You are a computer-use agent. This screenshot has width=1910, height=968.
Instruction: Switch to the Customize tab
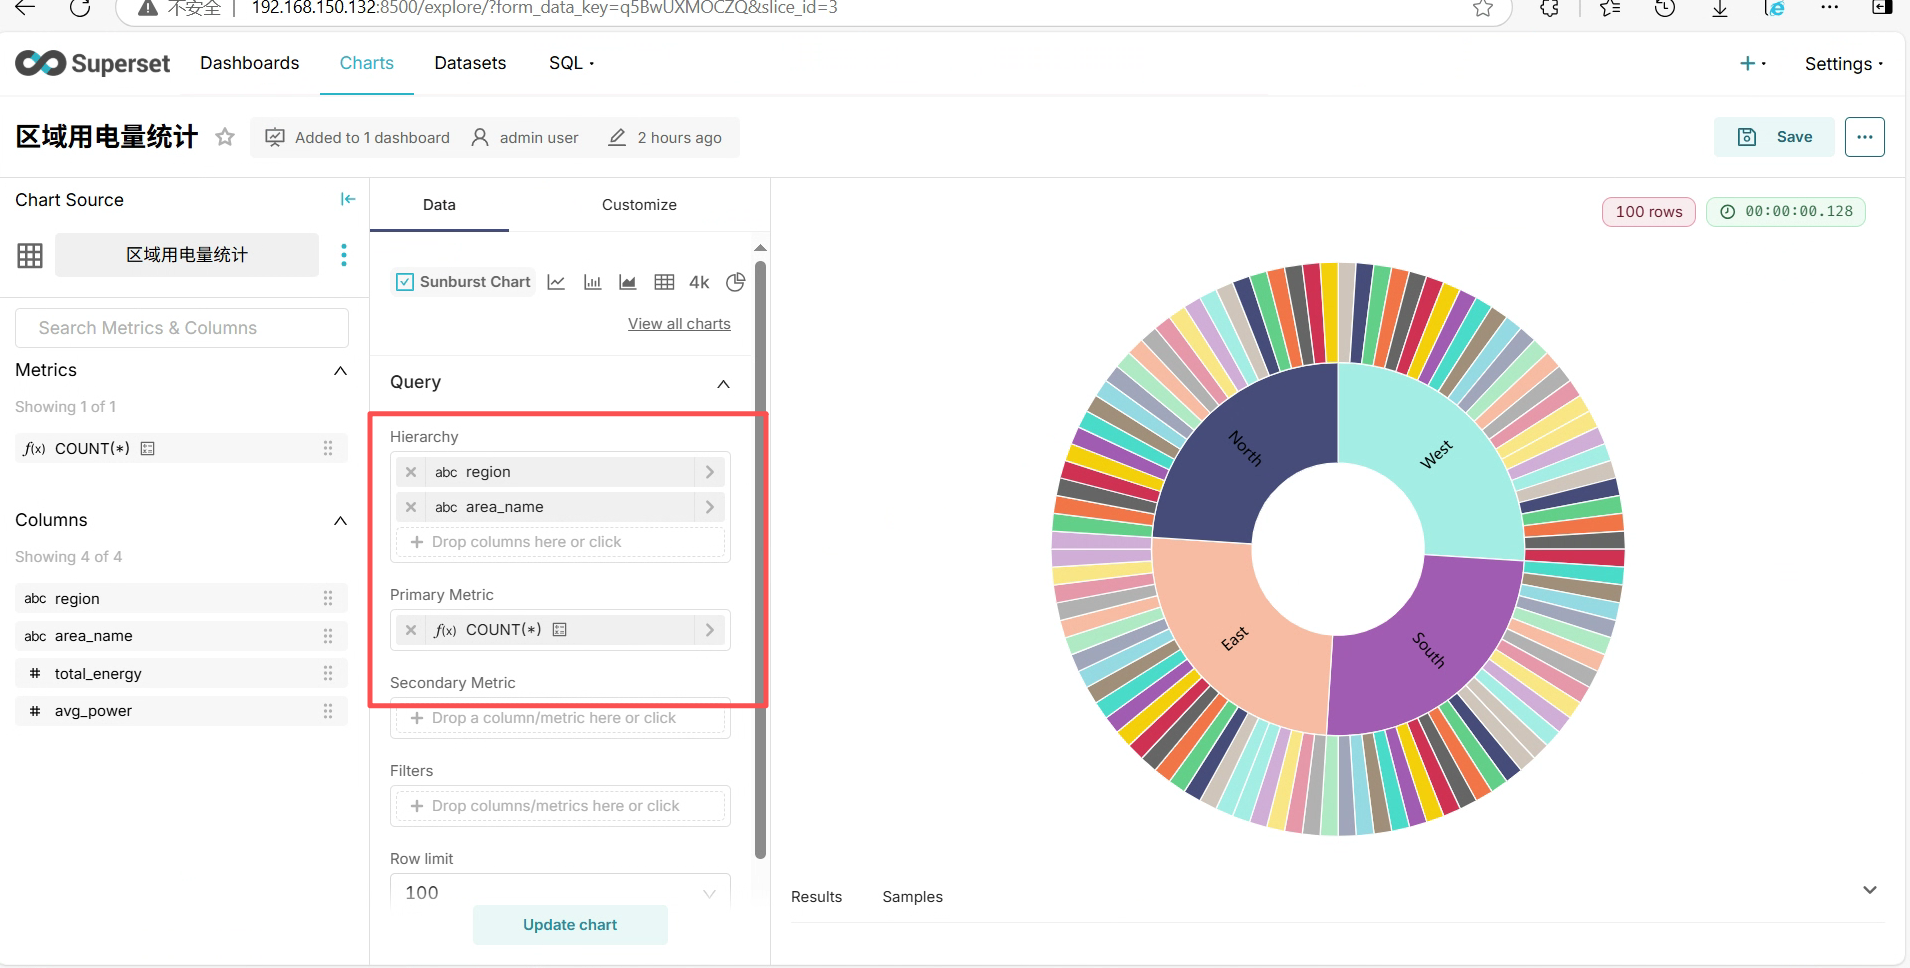639,205
